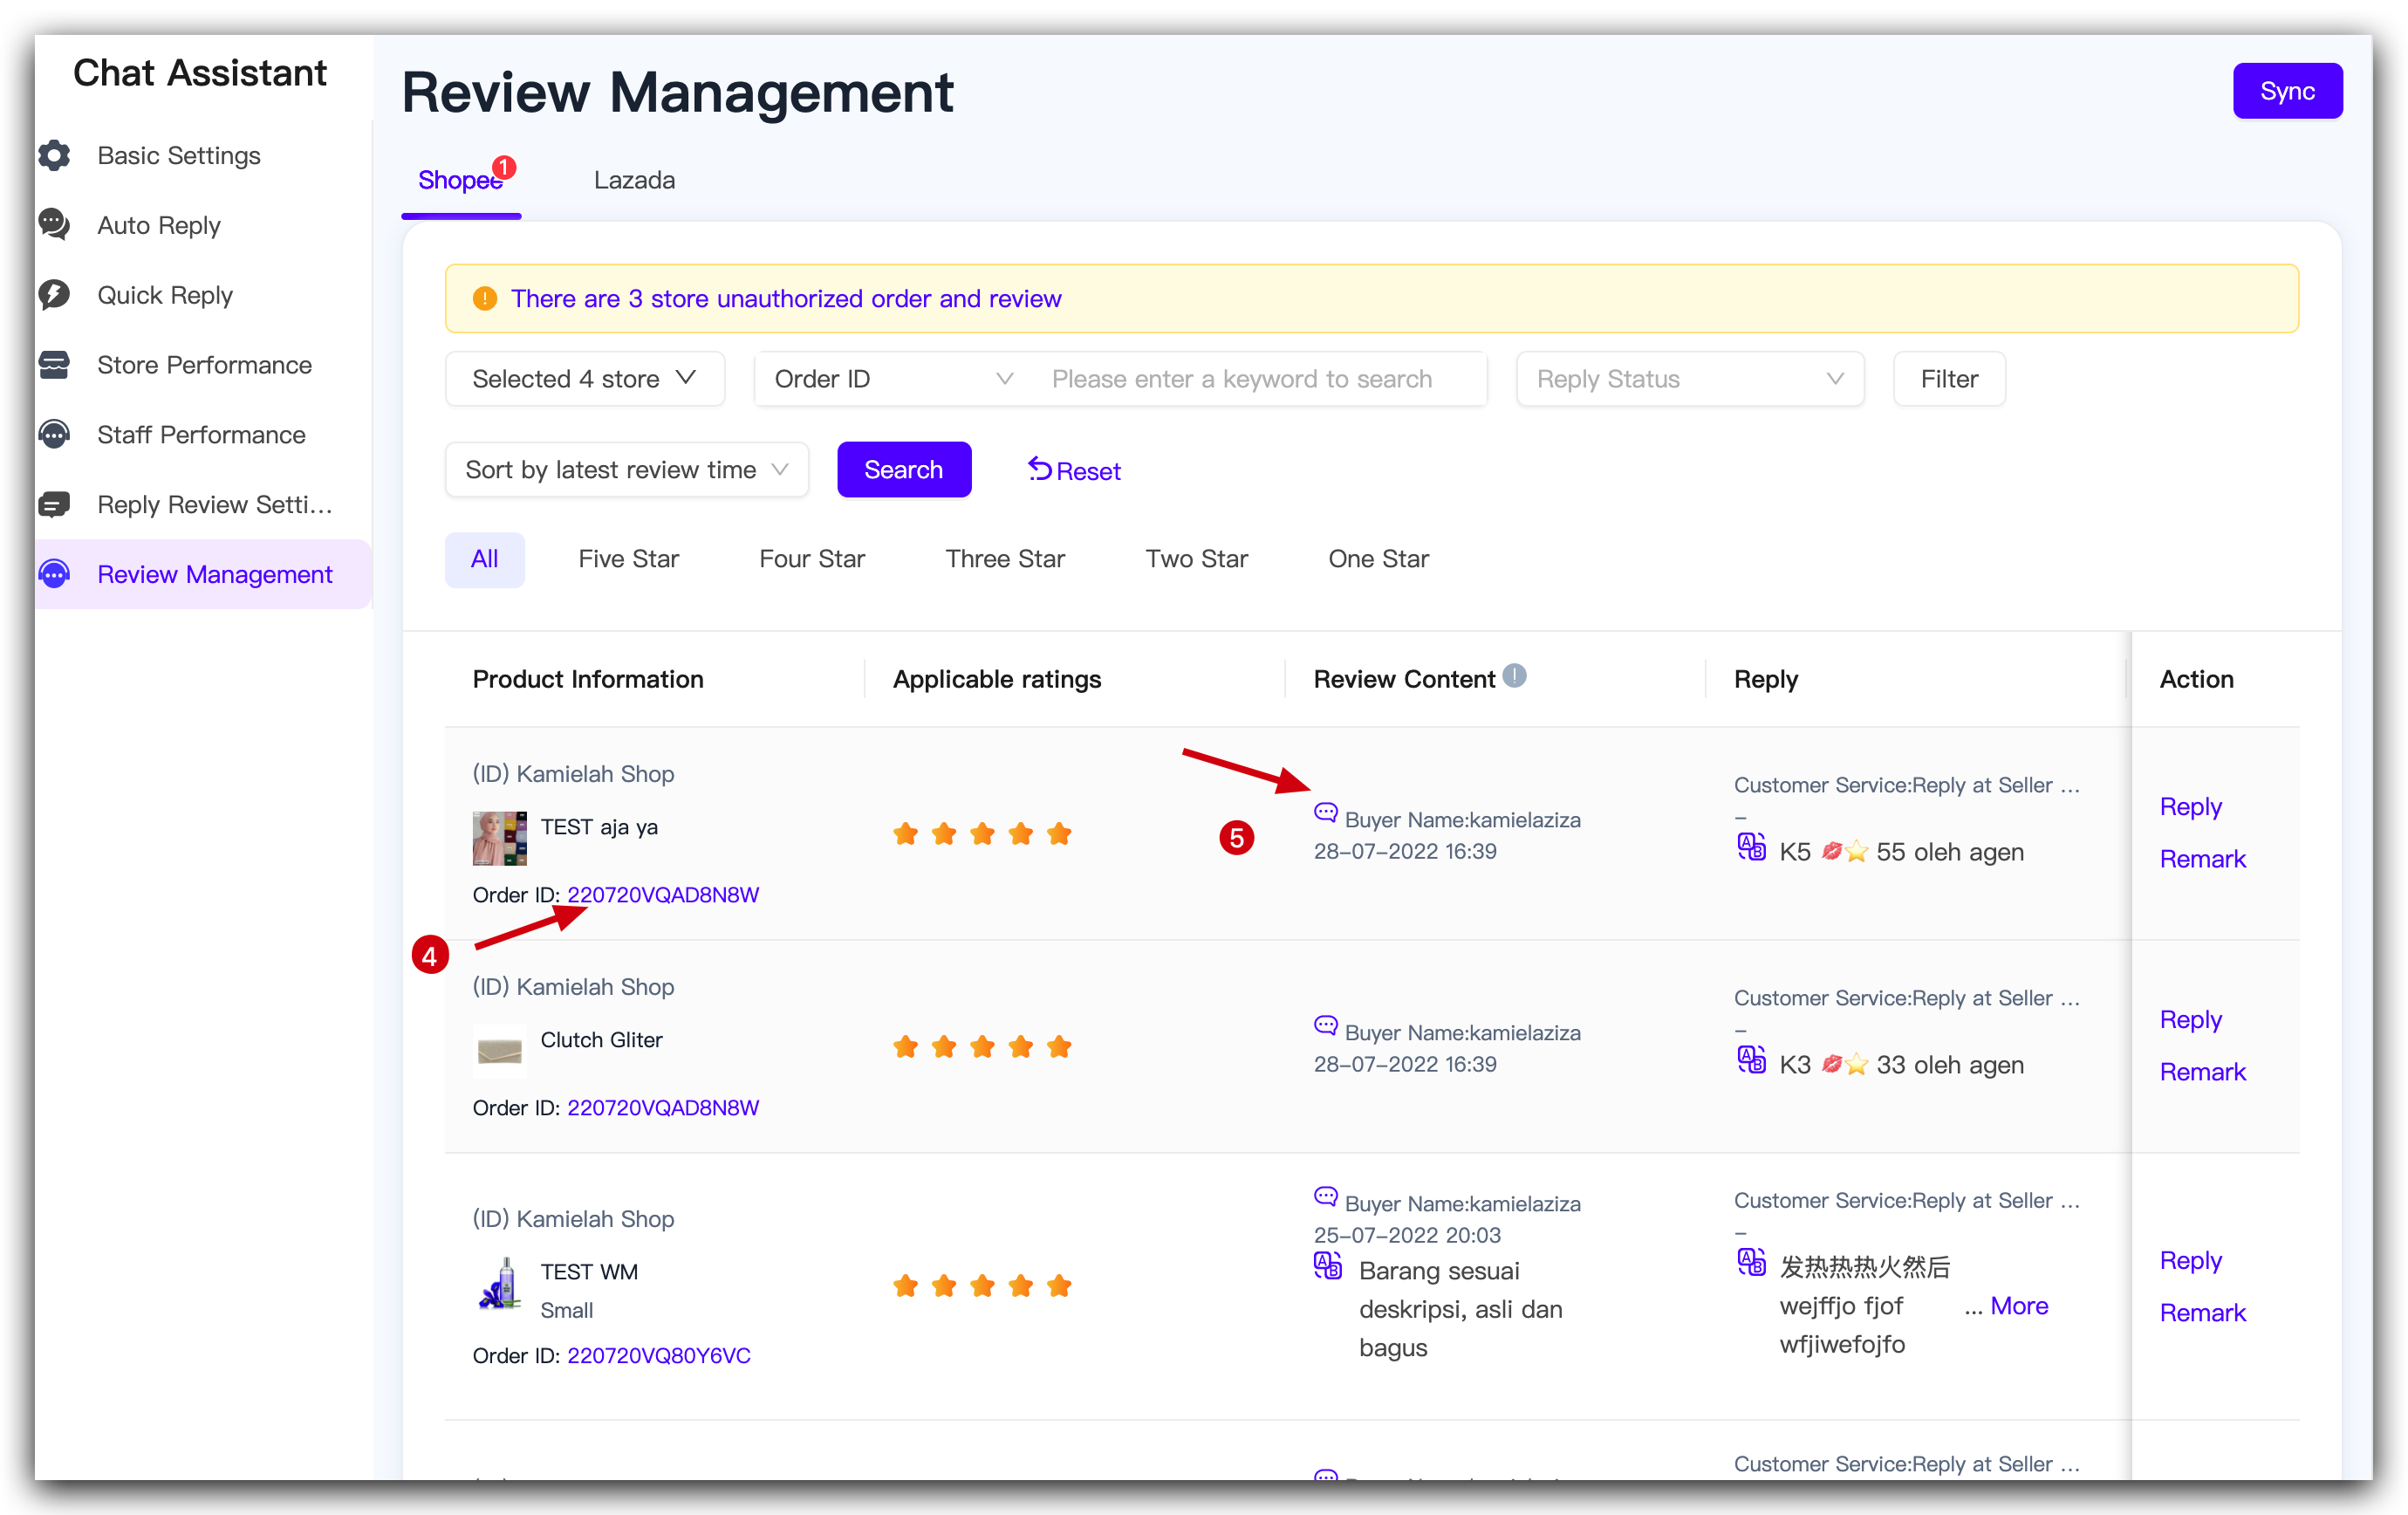The height and width of the screenshot is (1515, 2408).
Task: Click the Store Performance icon
Action: [54, 365]
